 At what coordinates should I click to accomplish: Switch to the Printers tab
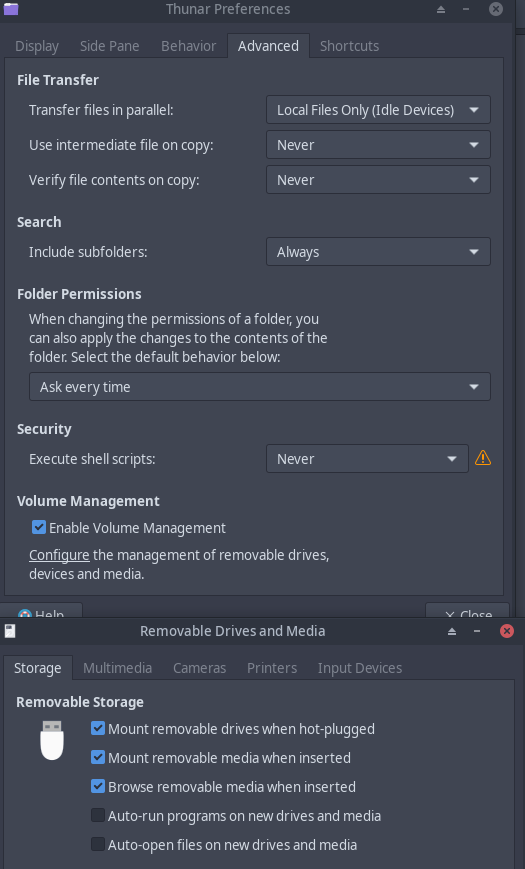click(272, 668)
